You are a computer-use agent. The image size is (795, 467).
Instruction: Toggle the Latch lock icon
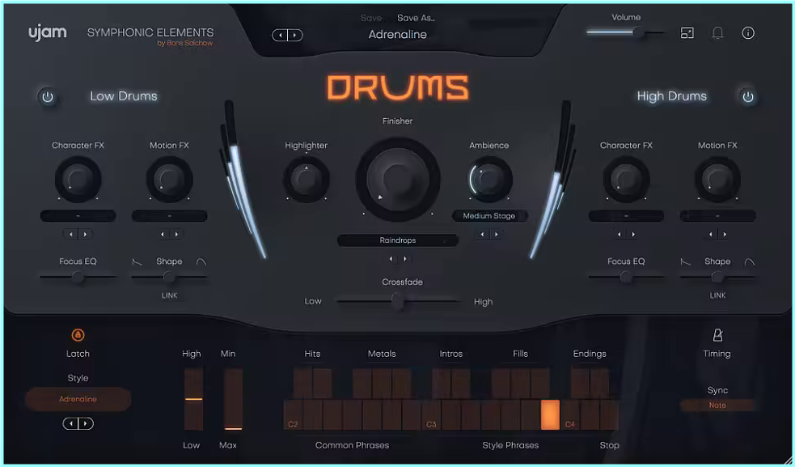point(78,335)
